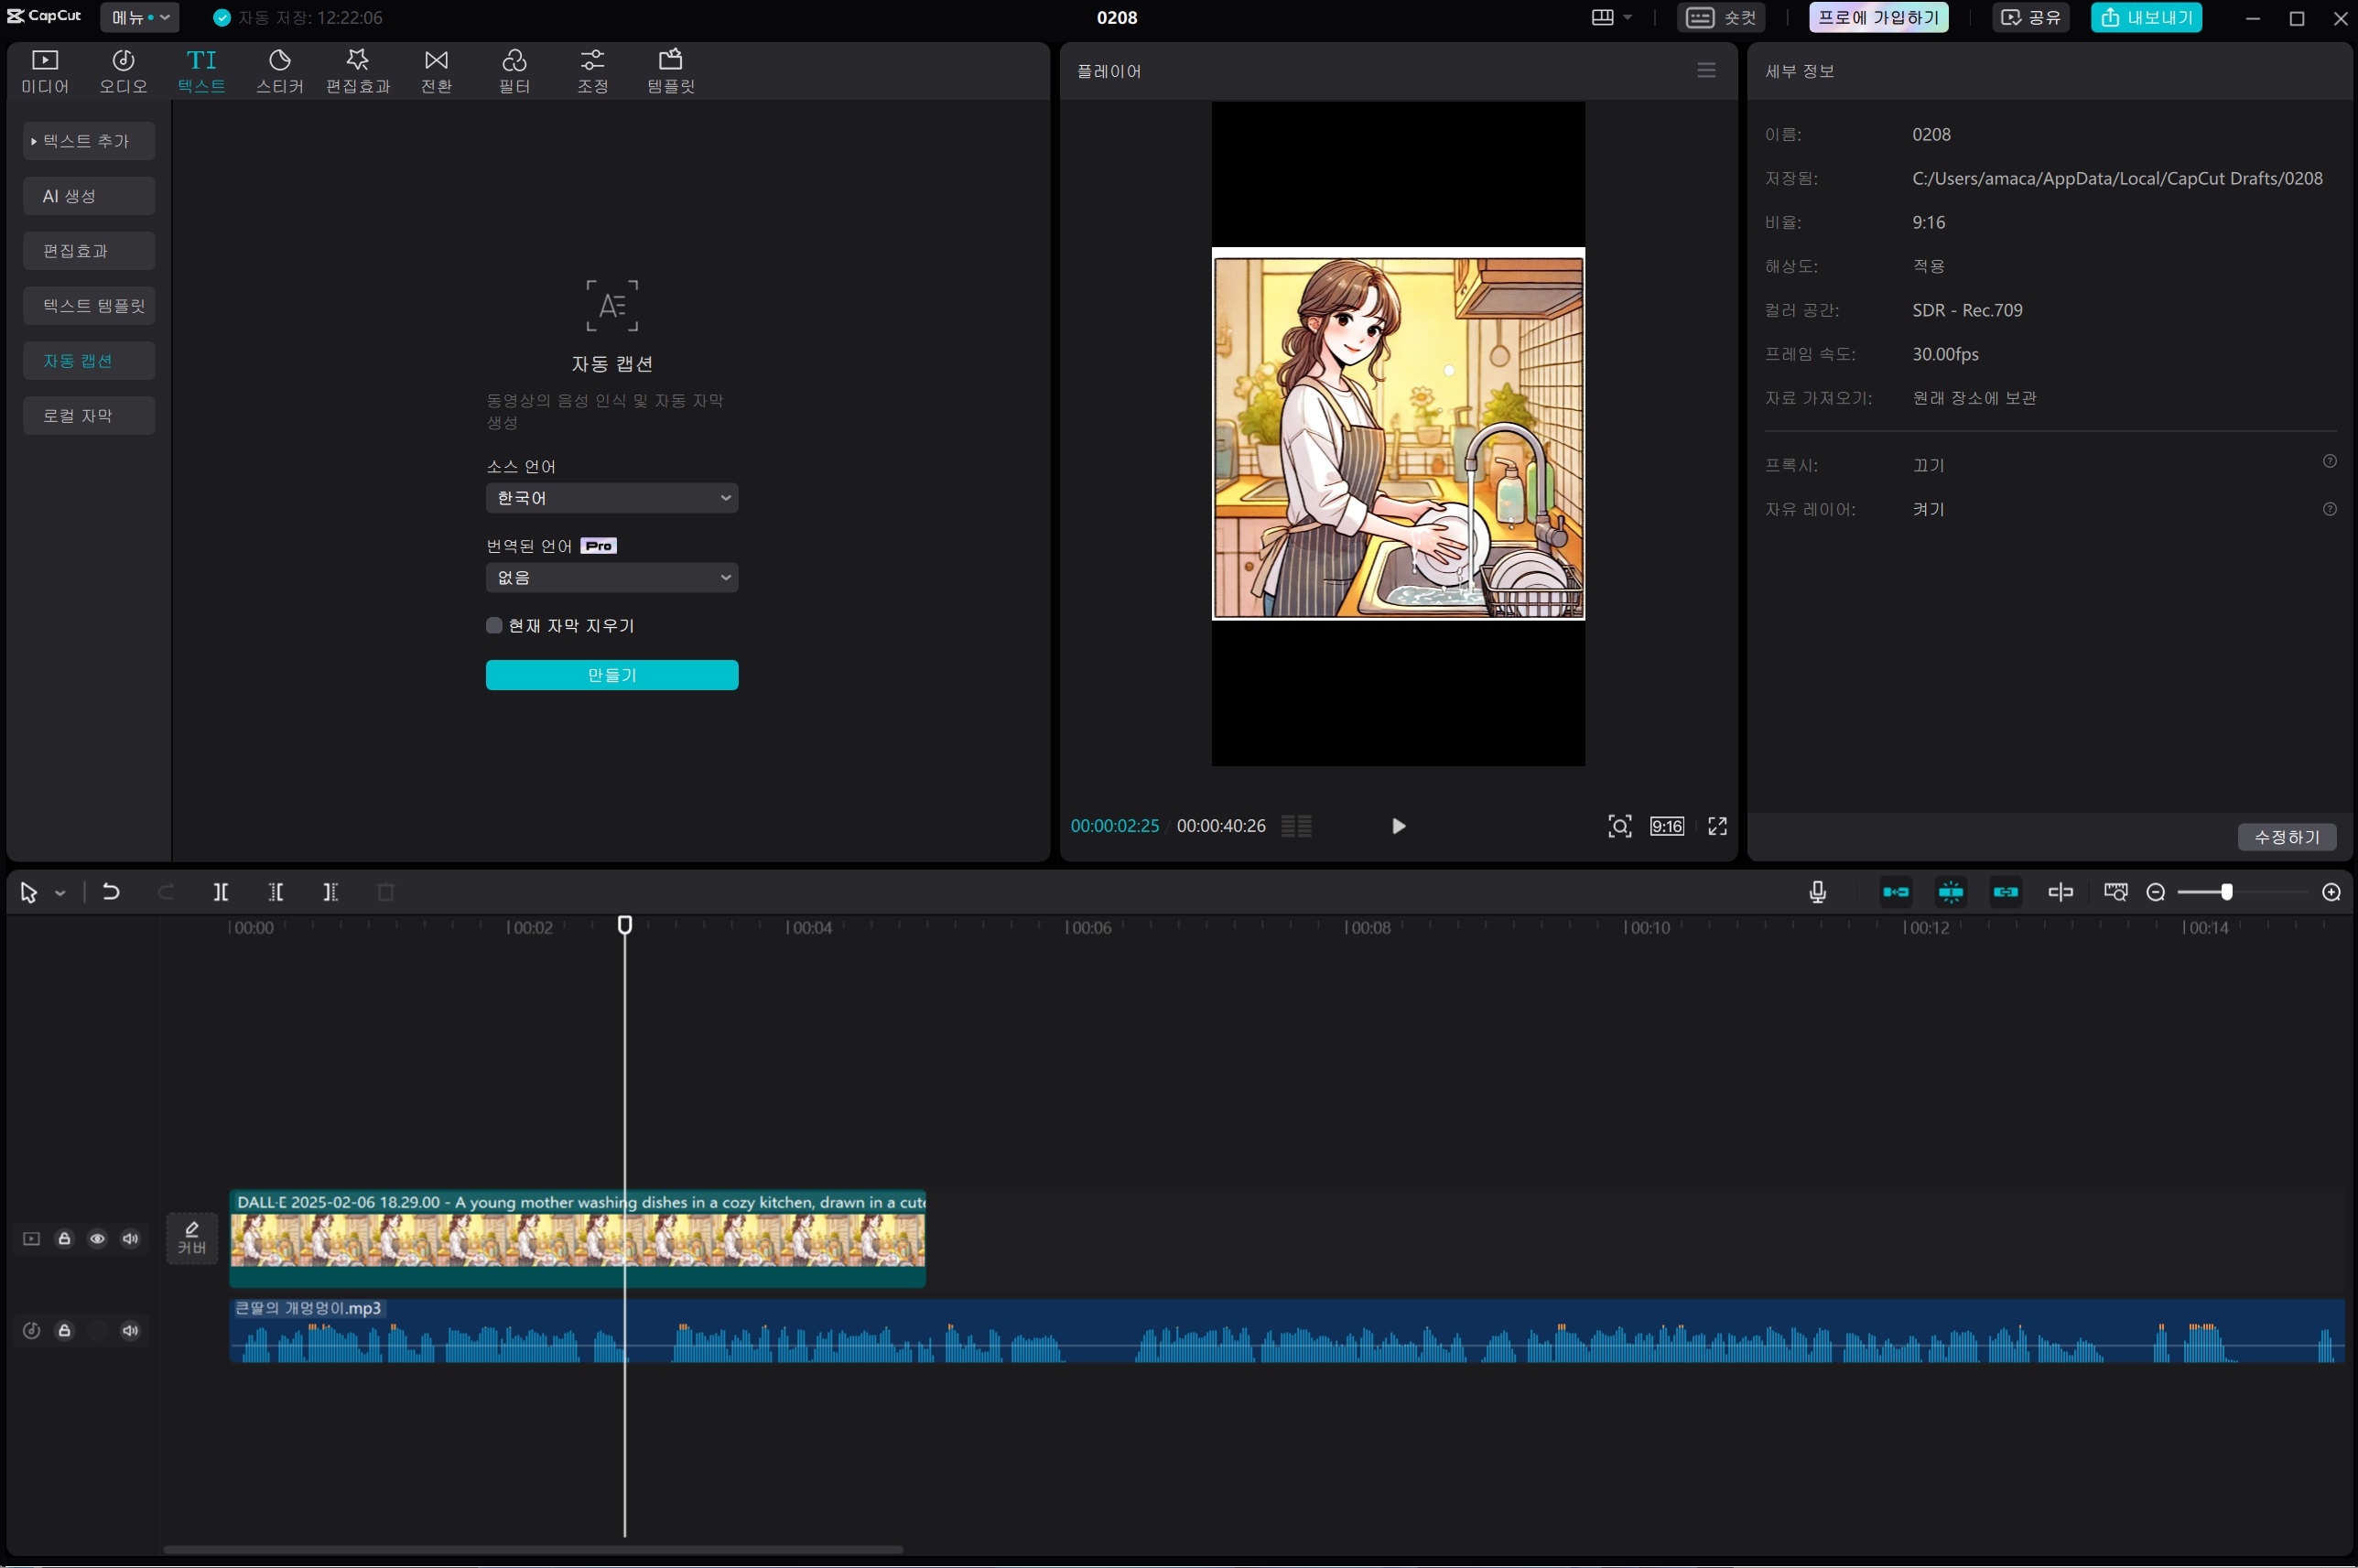Delete right of playhead with trim-right tool

[331, 892]
